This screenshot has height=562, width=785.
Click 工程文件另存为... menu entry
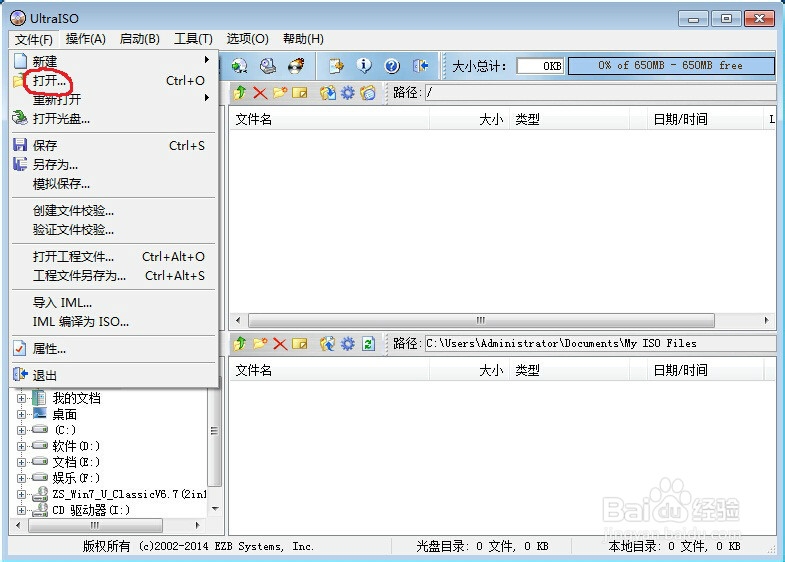114,276
